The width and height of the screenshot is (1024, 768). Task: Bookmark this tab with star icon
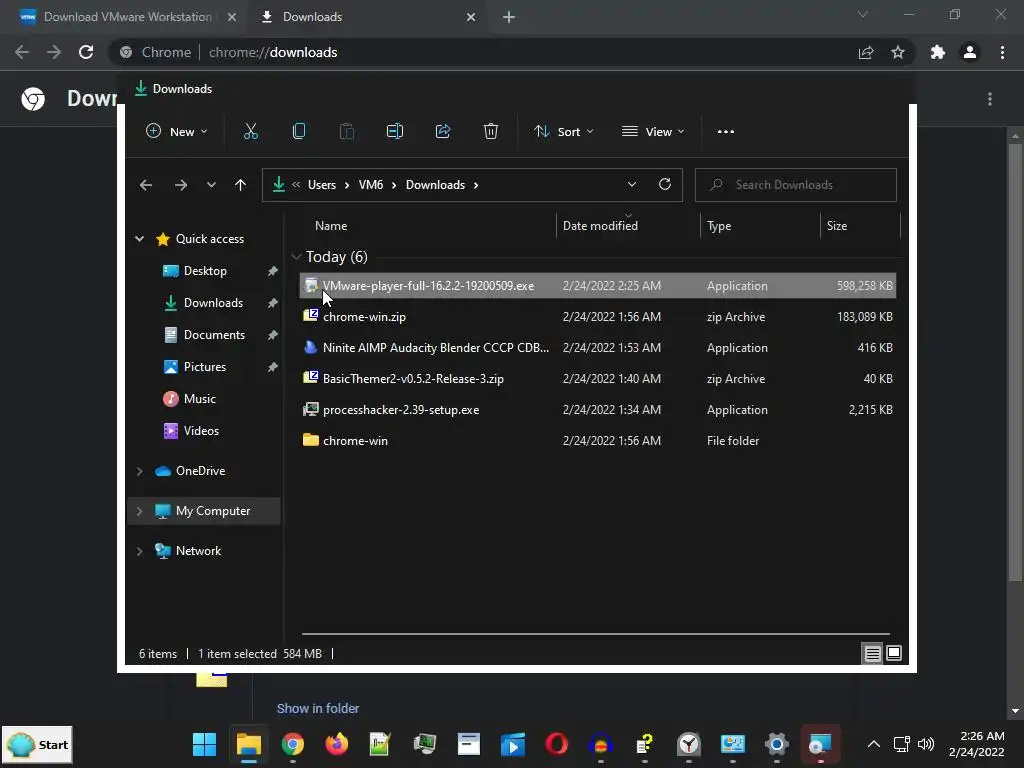pos(898,52)
